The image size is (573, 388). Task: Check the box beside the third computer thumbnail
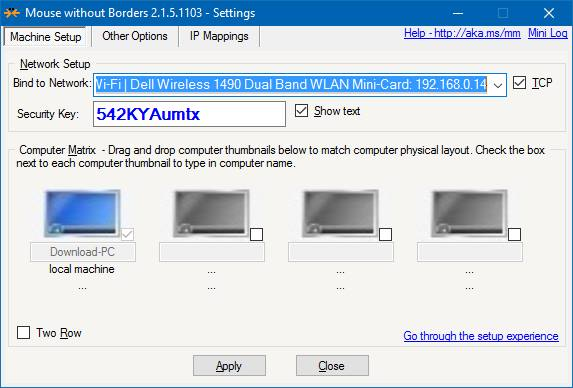pos(386,234)
